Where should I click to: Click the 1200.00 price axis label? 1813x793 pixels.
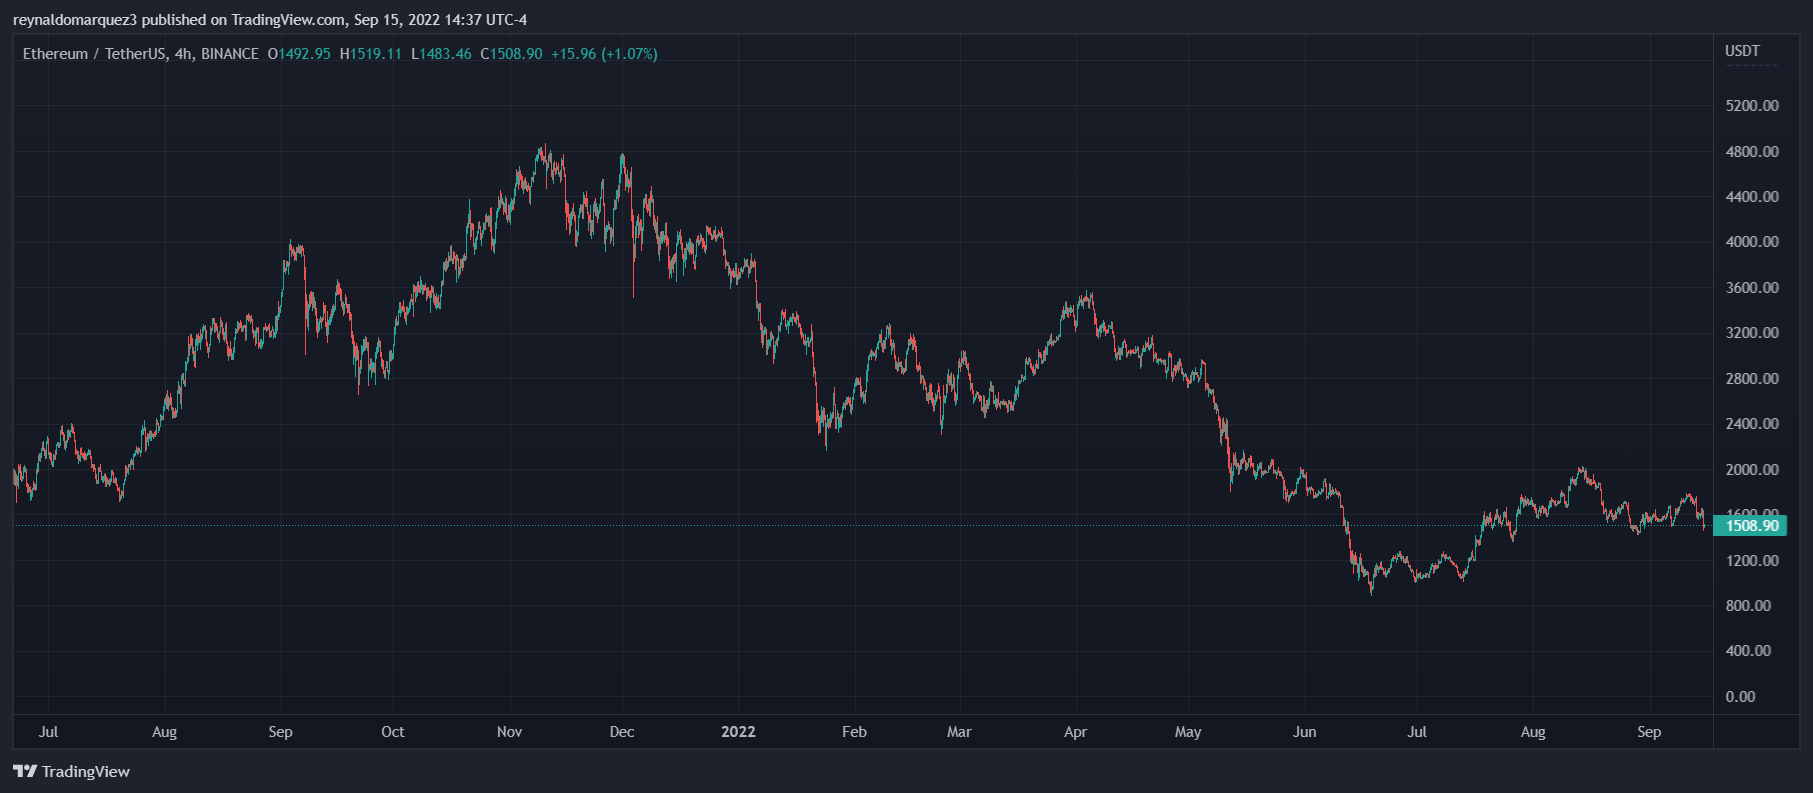(x=1752, y=561)
